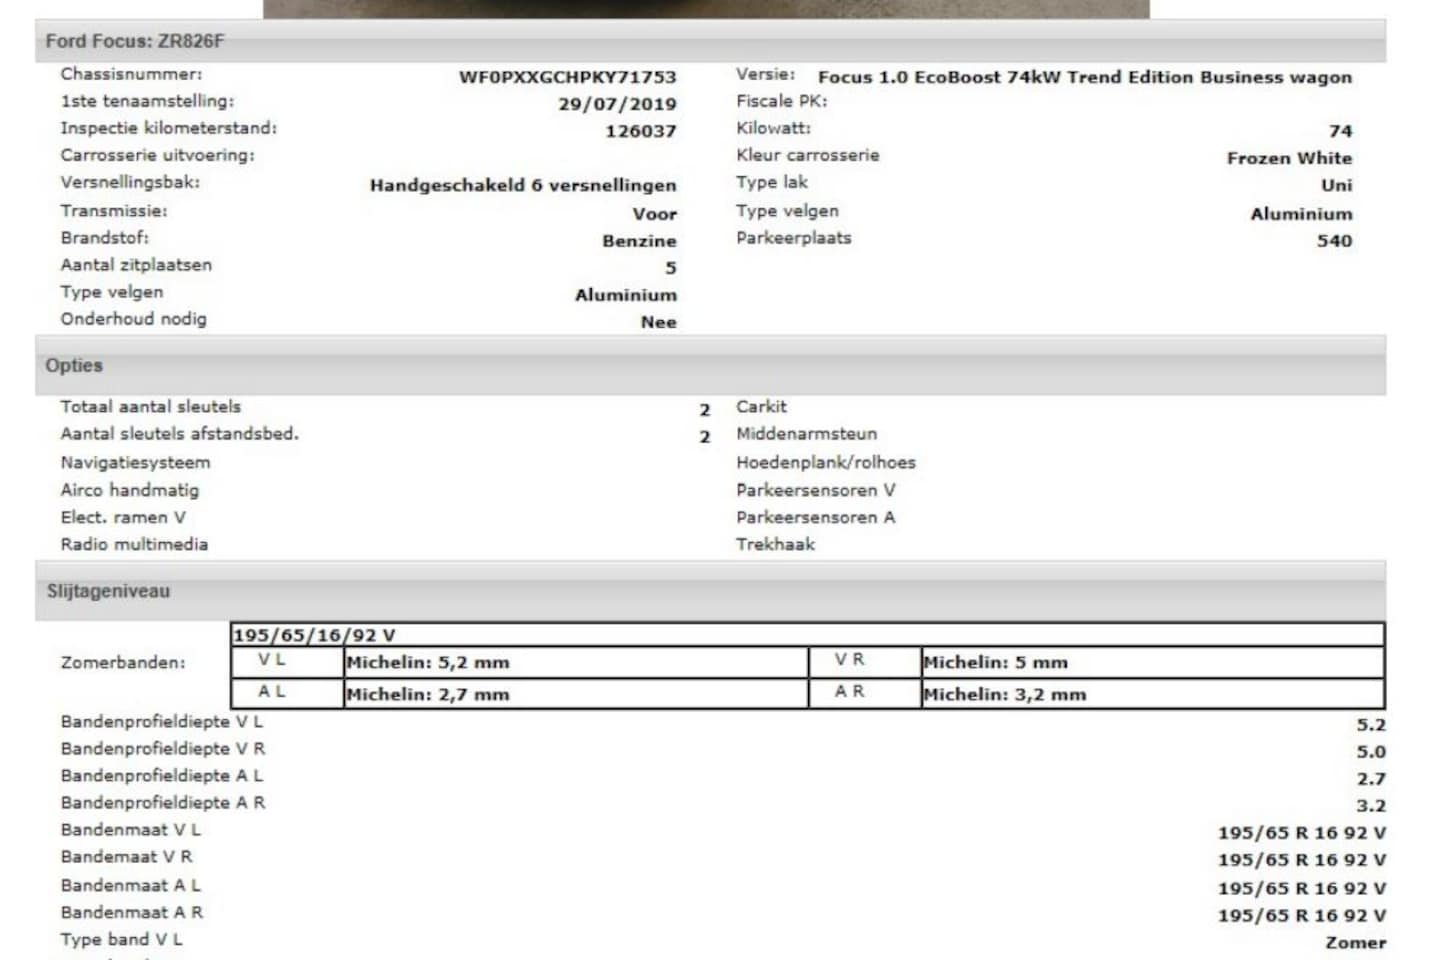1429x960 pixels.
Task: Click the Carkit option
Action: tap(761, 406)
